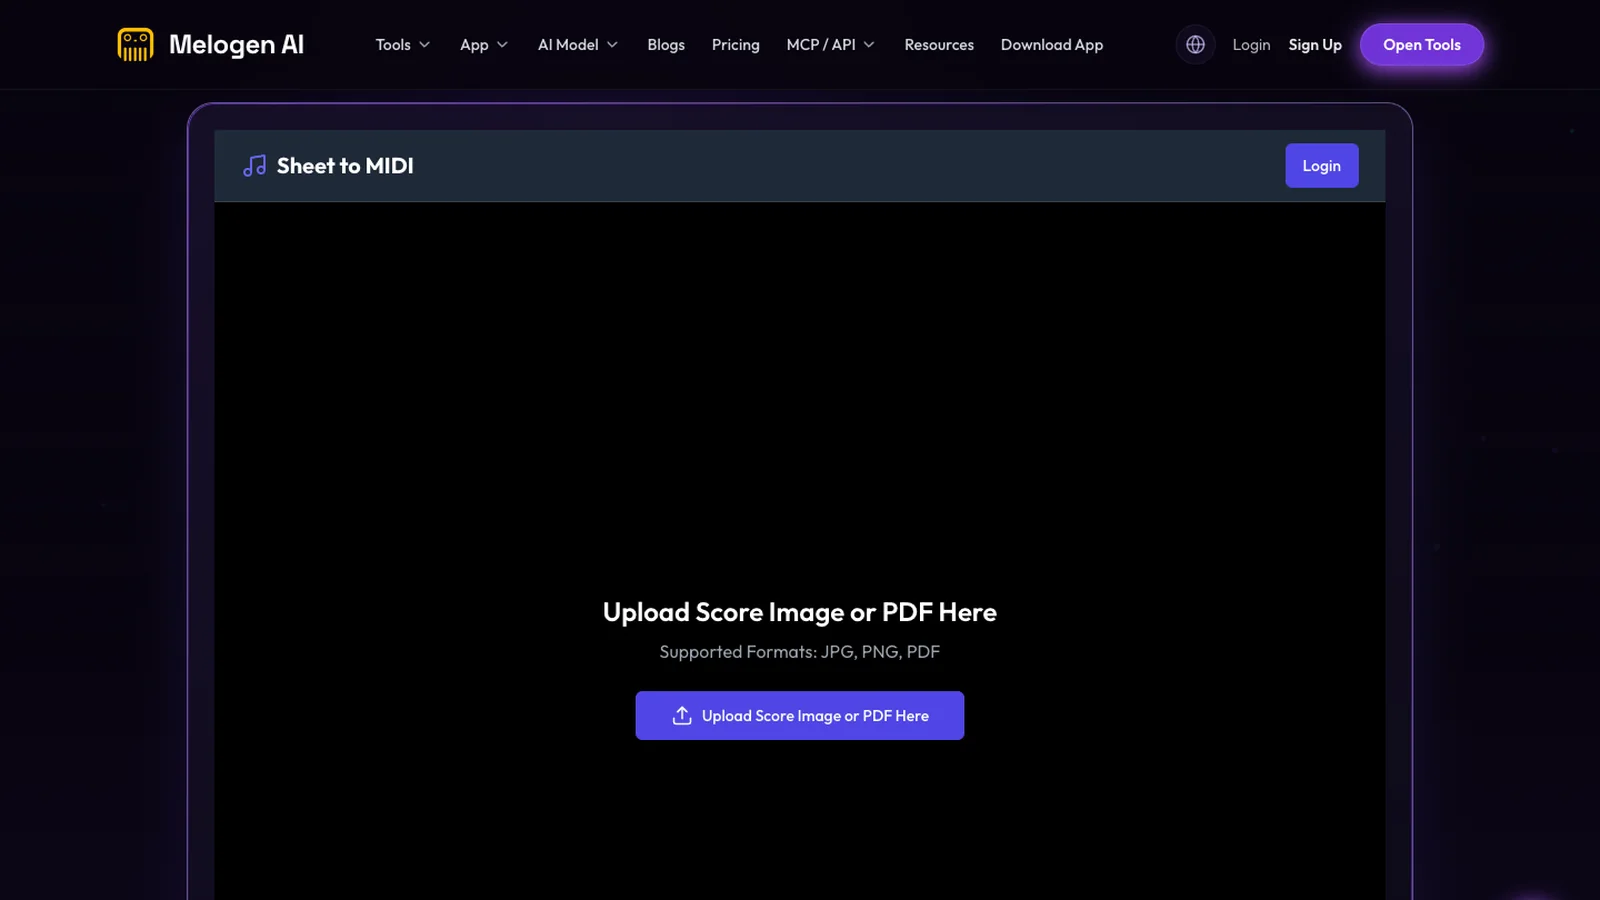
Task: Go to the Blogs page
Action: pos(666,45)
